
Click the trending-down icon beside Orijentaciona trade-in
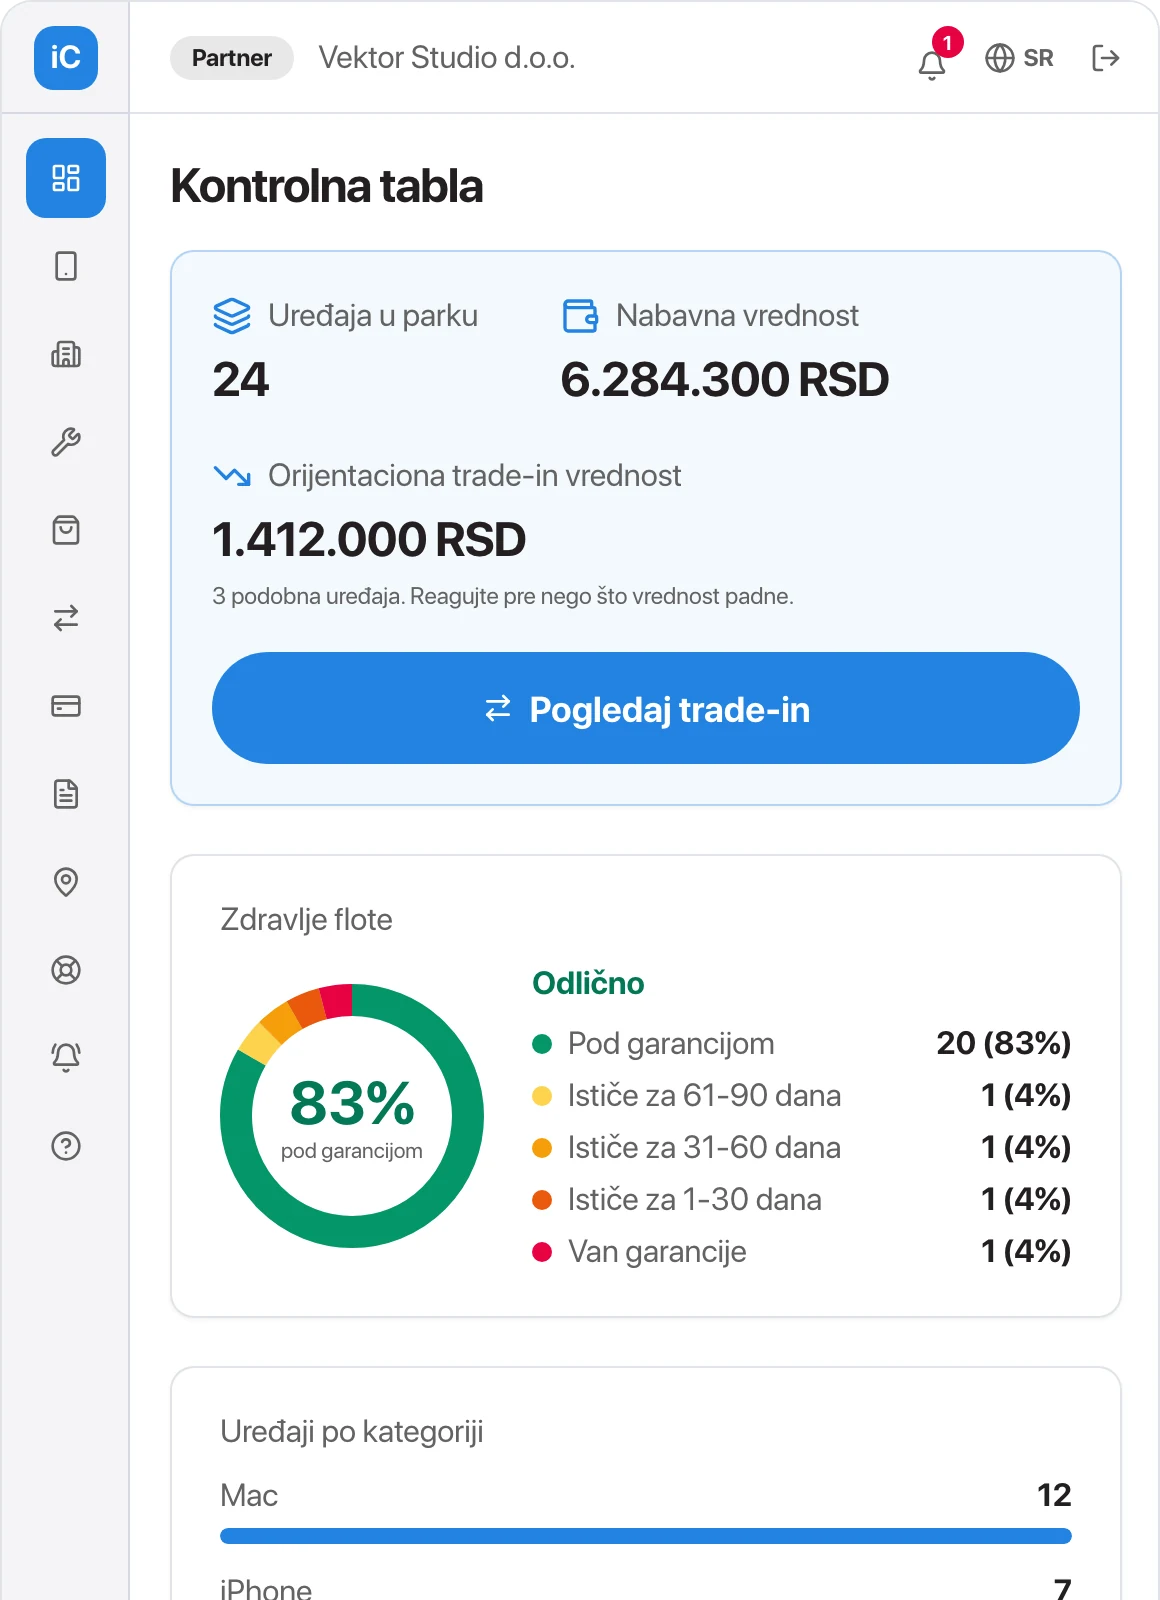(x=232, y=476)
